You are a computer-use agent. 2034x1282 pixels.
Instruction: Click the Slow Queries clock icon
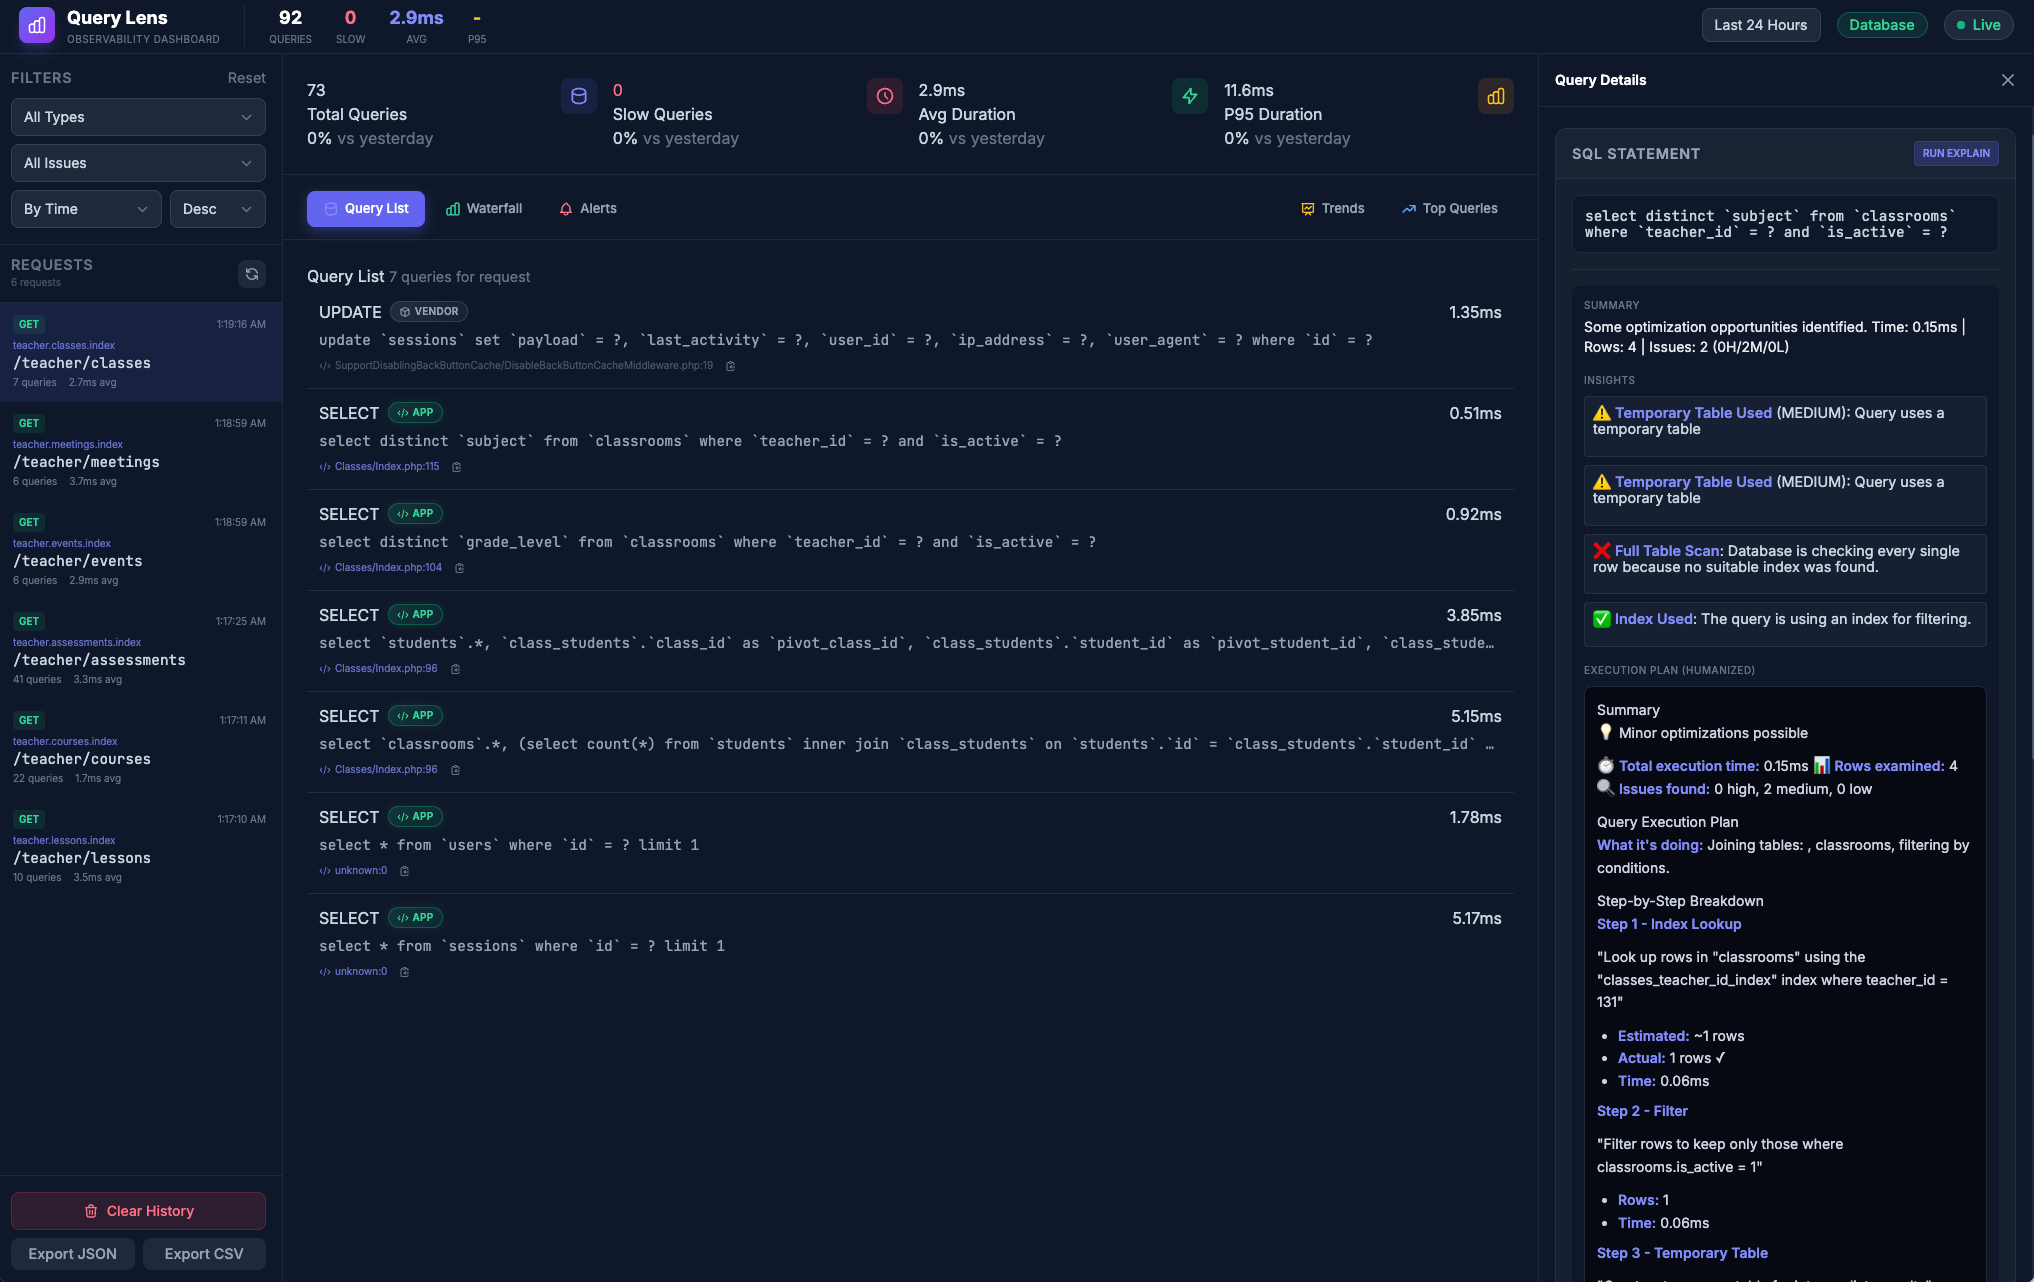884,96
